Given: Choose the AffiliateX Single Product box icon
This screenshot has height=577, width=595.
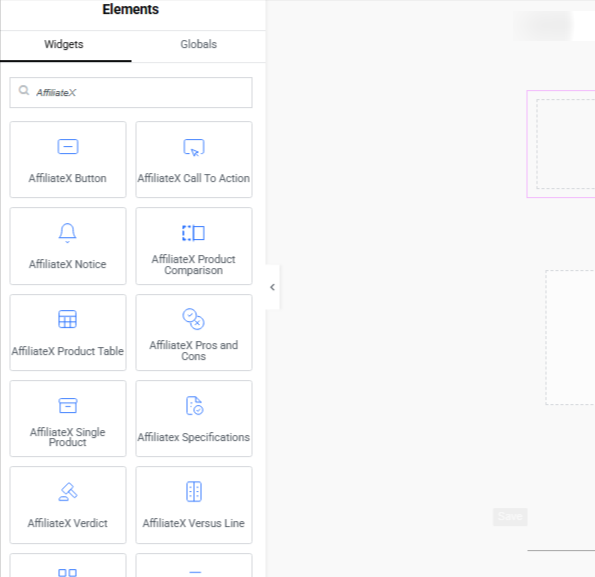Looking at the screenshot, I should coord(68,406).
